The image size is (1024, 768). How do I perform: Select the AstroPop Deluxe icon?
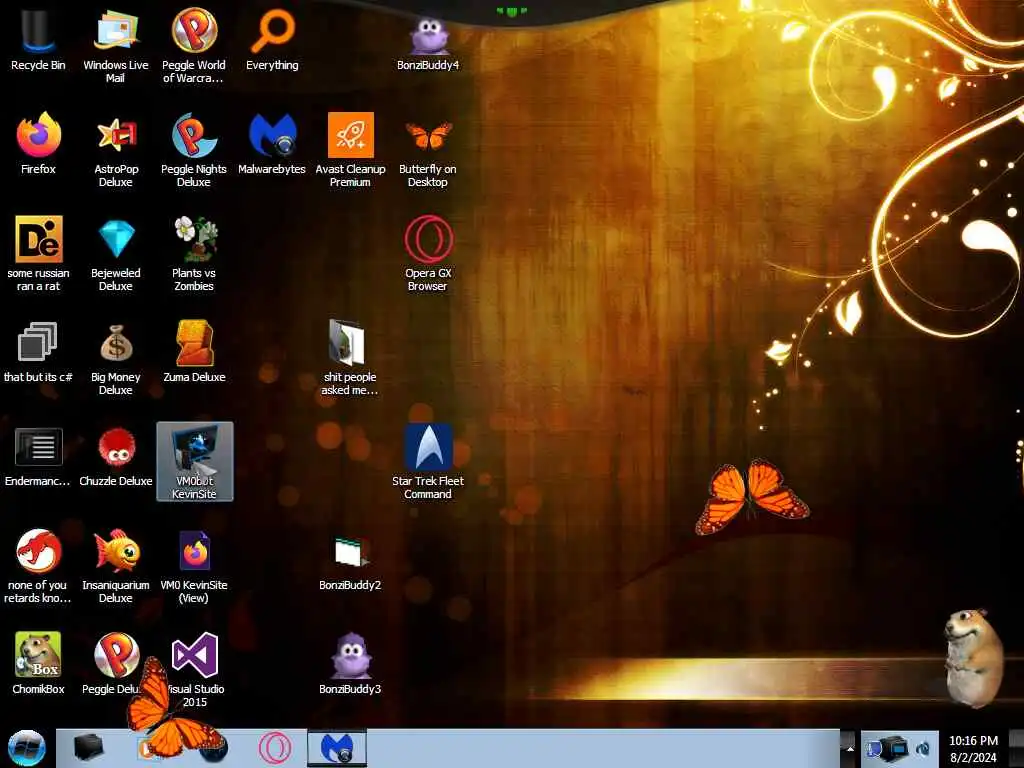pos(116,149)
